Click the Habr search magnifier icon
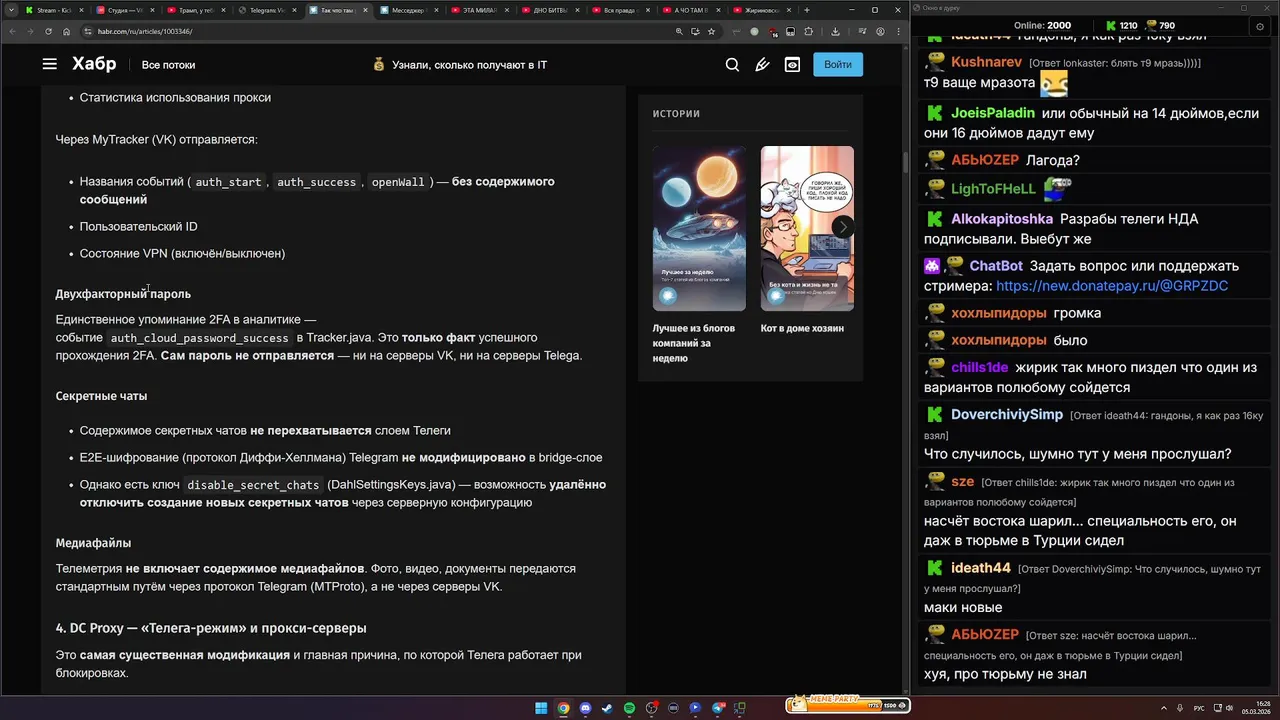The width and height of the screenshot is (1280, 720). [732, 64]
